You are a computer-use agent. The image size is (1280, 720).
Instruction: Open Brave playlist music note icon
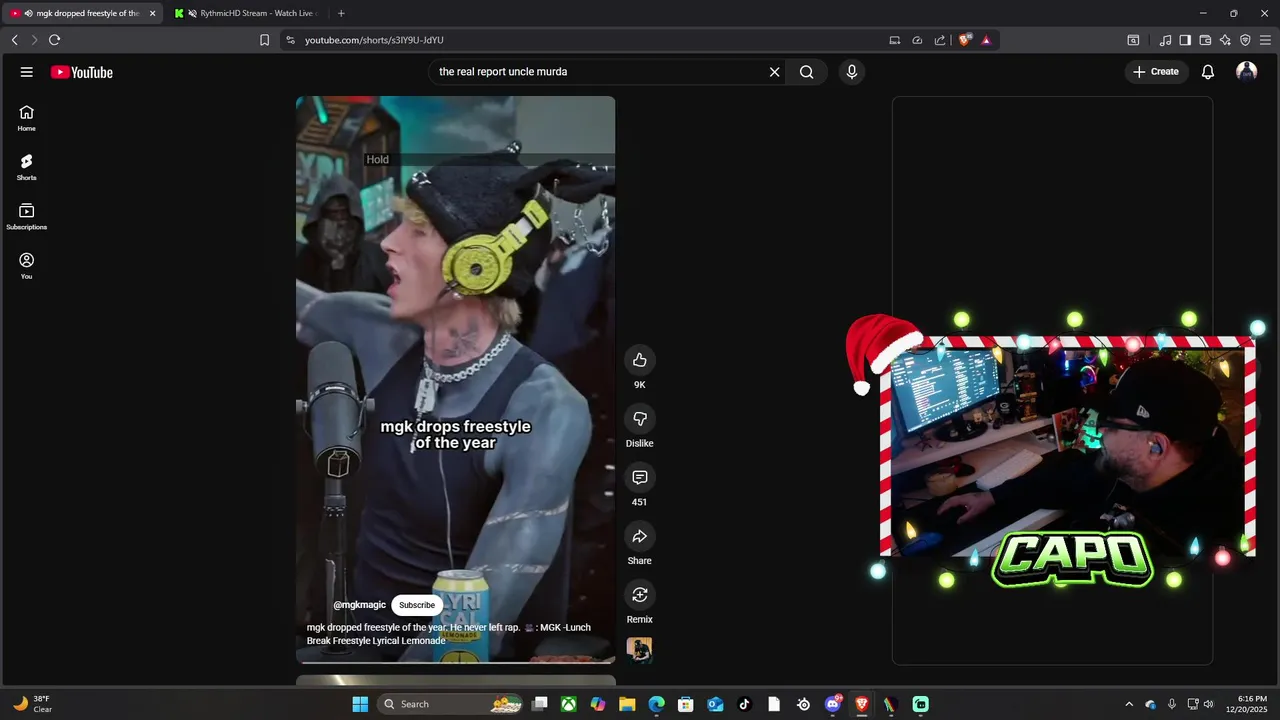coord(1165,40)
